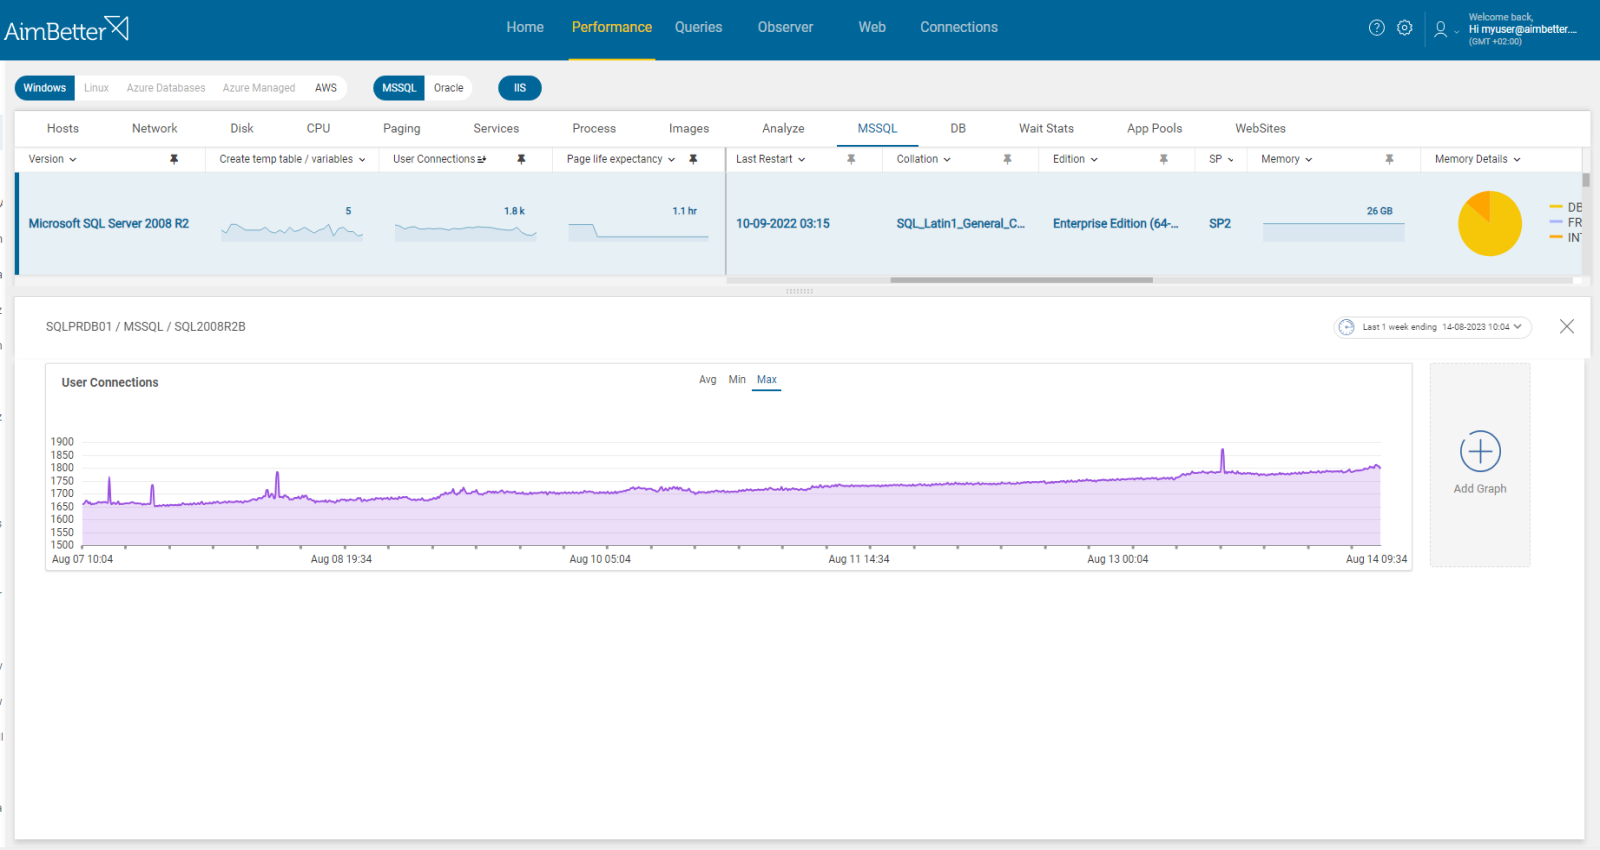Select the AWS platform toggle
Viewport: 1600px width, 850px height.
coord(326,88)
